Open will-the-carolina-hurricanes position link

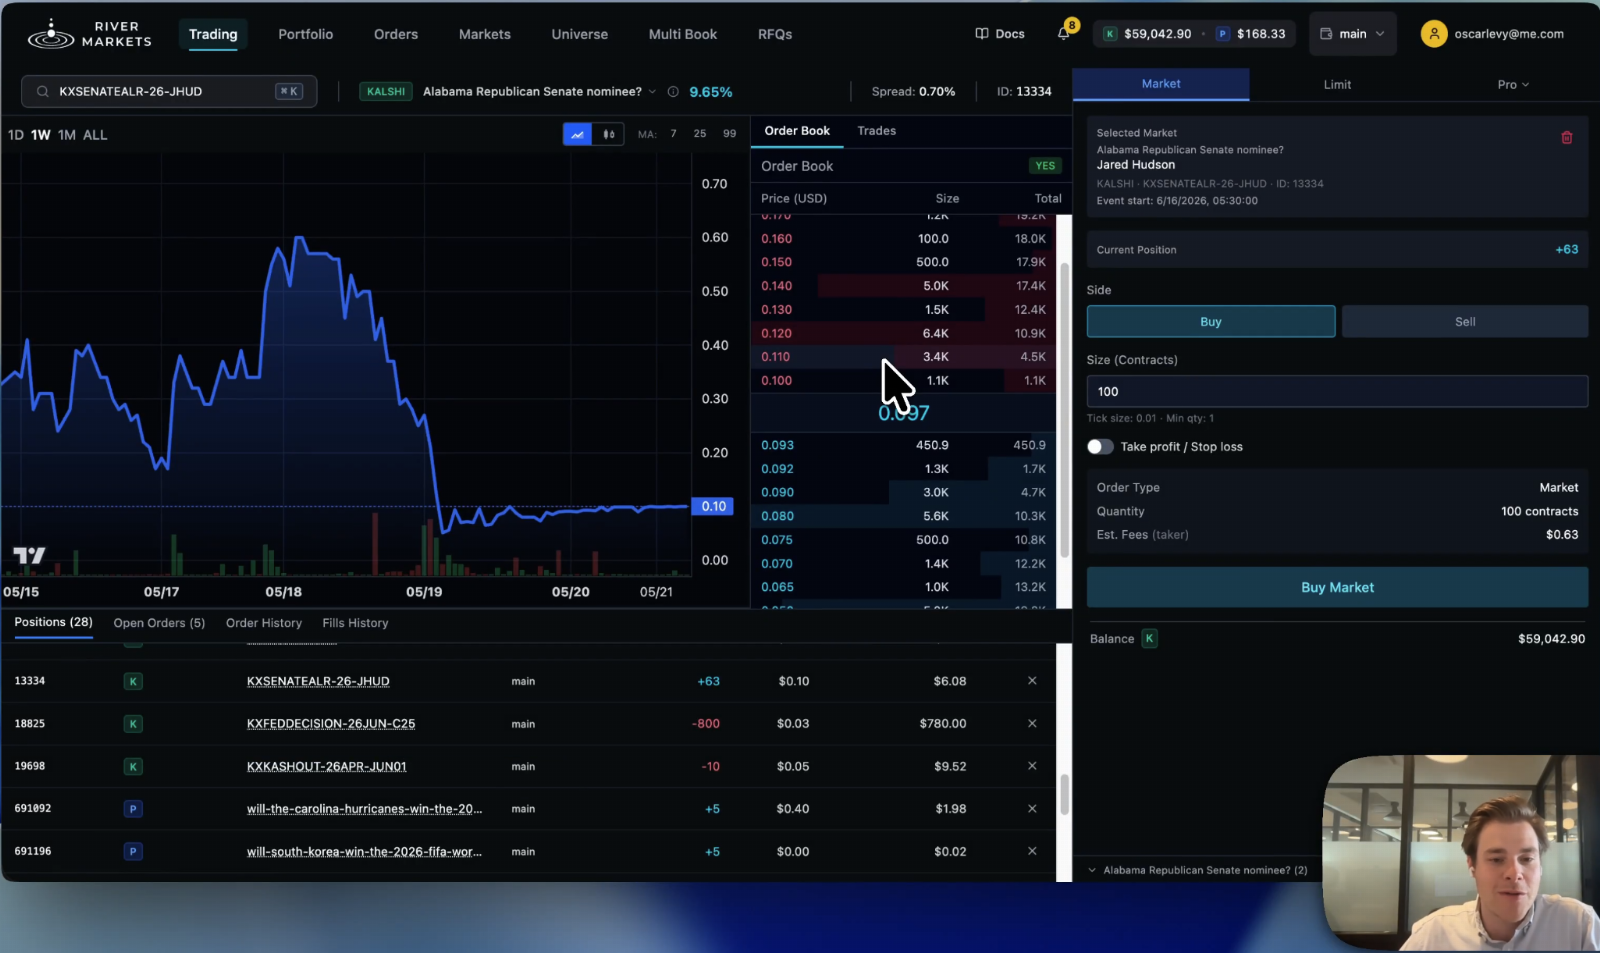pyautogui.click(x=364, y=809)
